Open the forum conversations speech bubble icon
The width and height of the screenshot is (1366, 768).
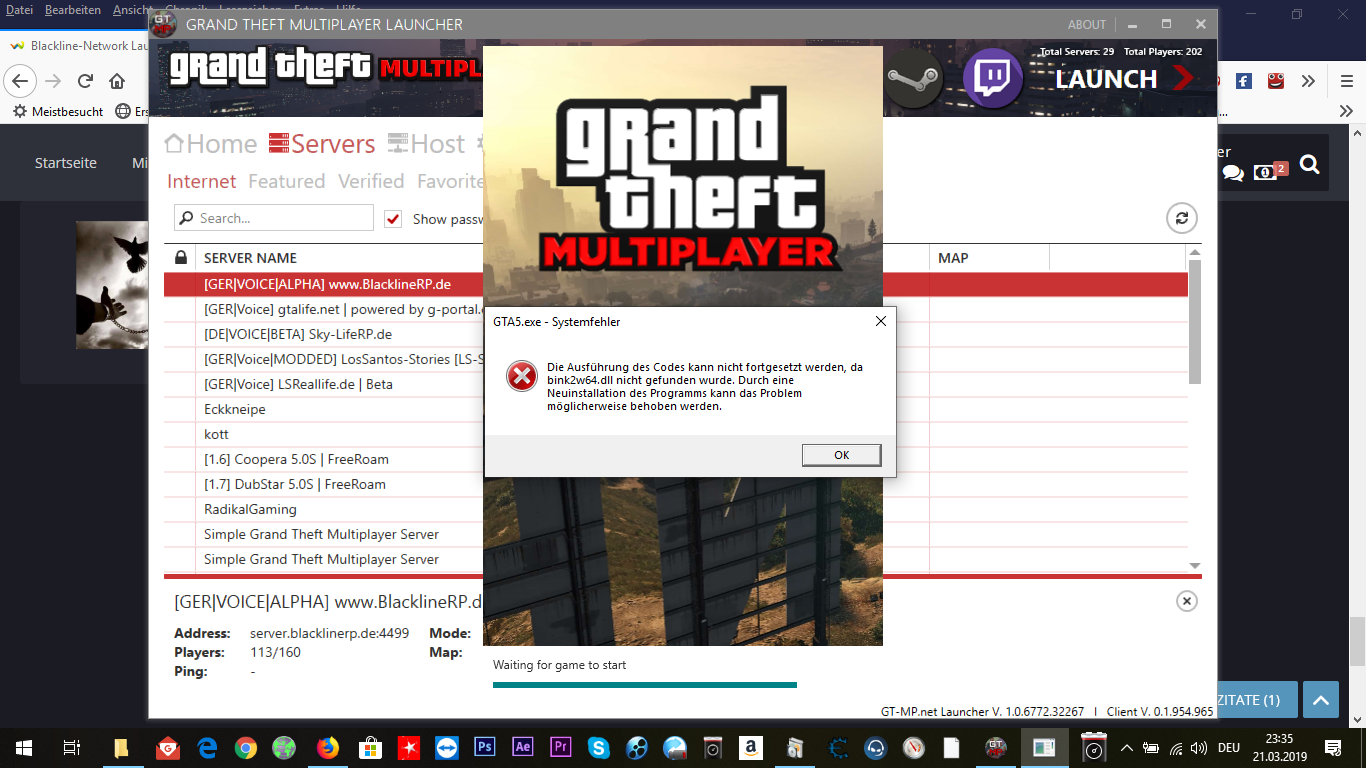click(x=1233, y=173)
